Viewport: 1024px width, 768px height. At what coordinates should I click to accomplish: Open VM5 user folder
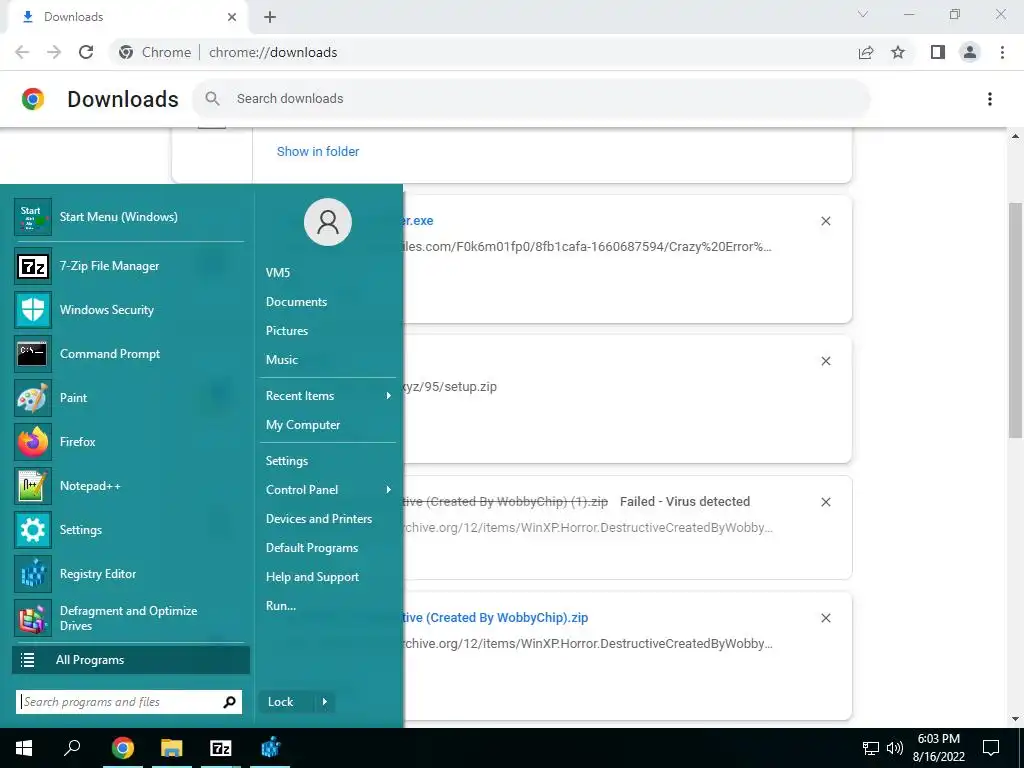point(278,273)
